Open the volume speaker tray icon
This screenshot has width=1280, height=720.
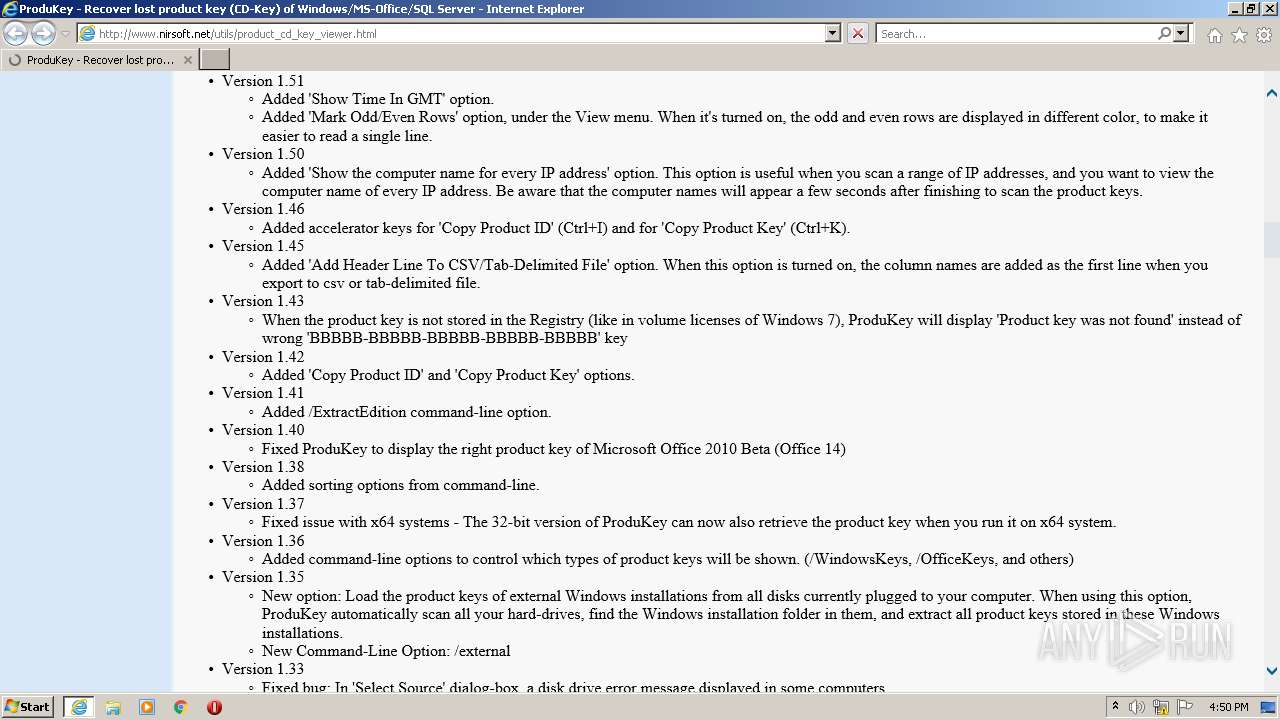[x=1137, y=707]
